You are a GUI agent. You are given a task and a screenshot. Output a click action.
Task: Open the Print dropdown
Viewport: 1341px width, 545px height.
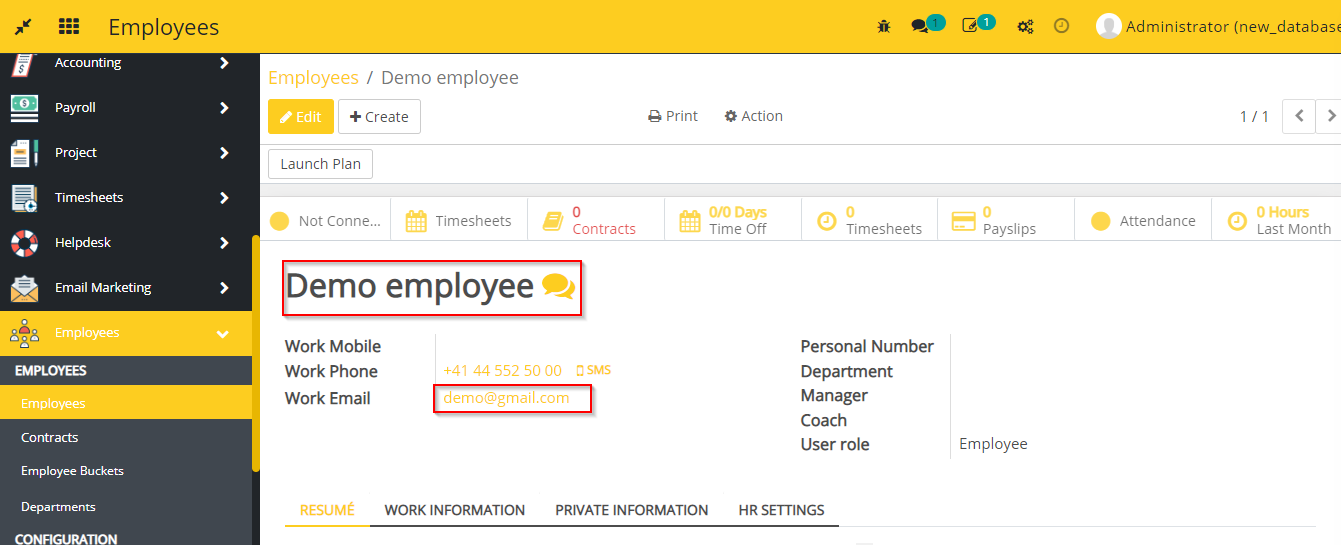(x=673, y=116)
